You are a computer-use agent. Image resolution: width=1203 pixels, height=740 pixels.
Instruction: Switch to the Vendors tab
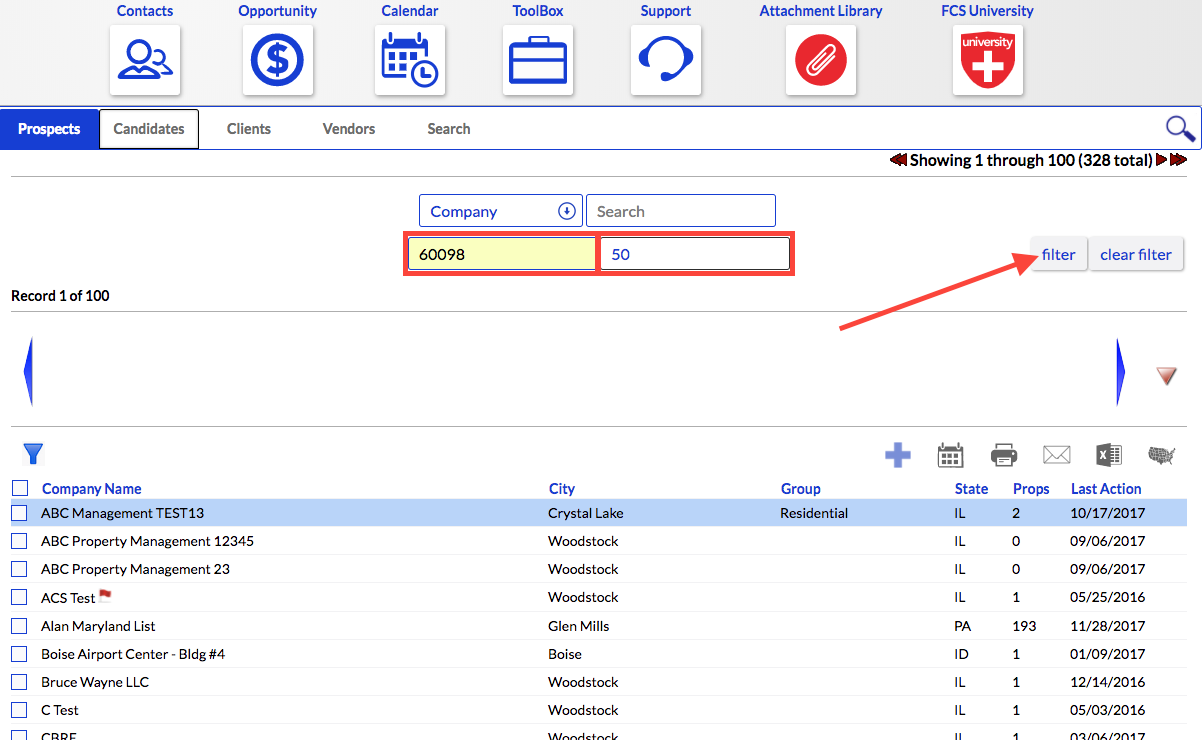click(x=349, y=129)
